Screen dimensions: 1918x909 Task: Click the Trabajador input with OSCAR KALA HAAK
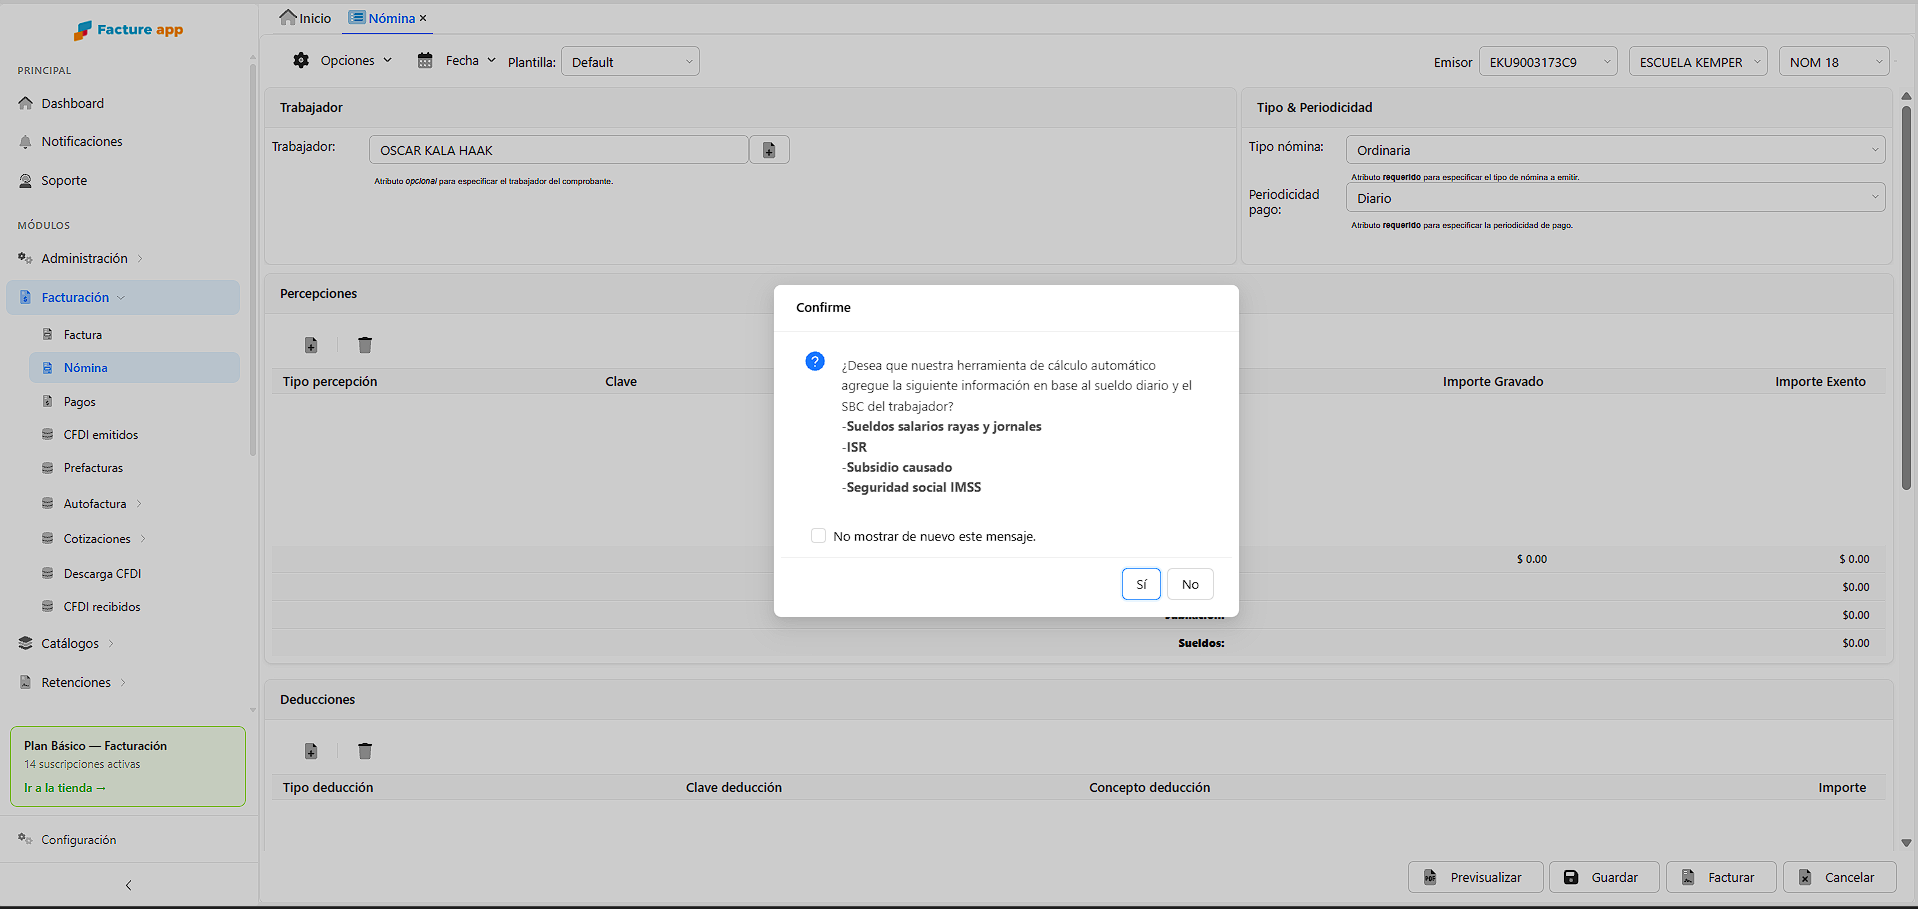(x=559, y=150)
